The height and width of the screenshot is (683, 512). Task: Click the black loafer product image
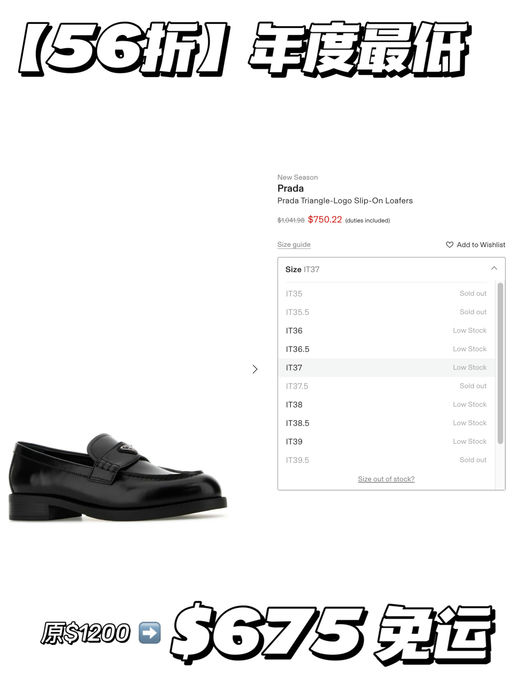117,477
